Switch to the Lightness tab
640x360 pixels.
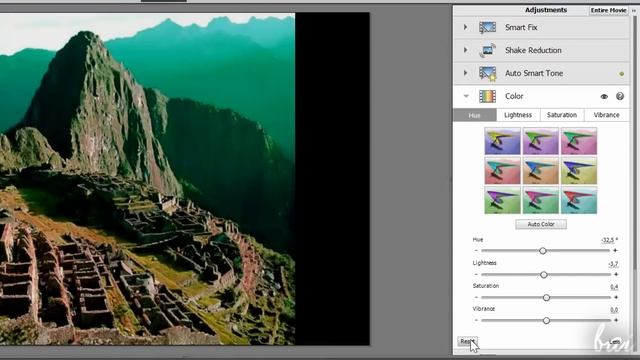tap(518, 115)
